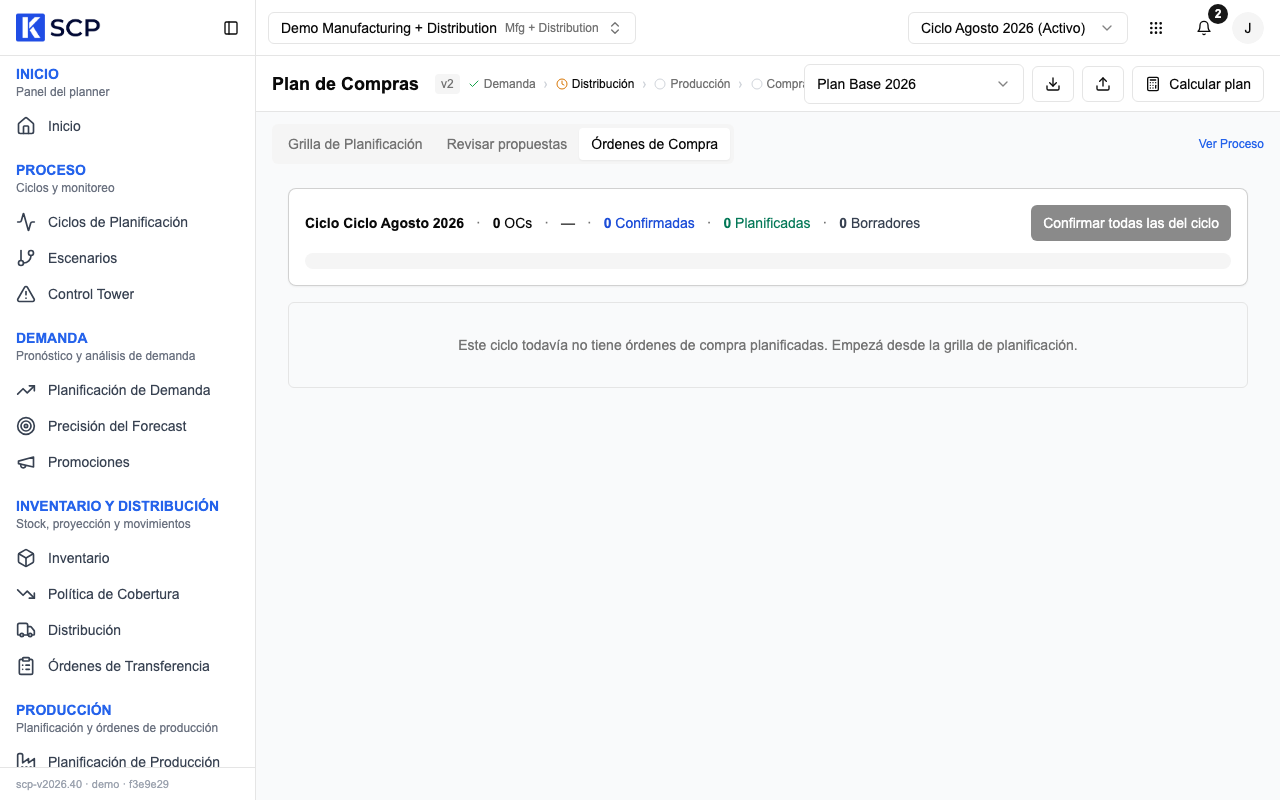Click the Inventario box icon
This screenshot has width=1280, height=800.
coord(27,558)
